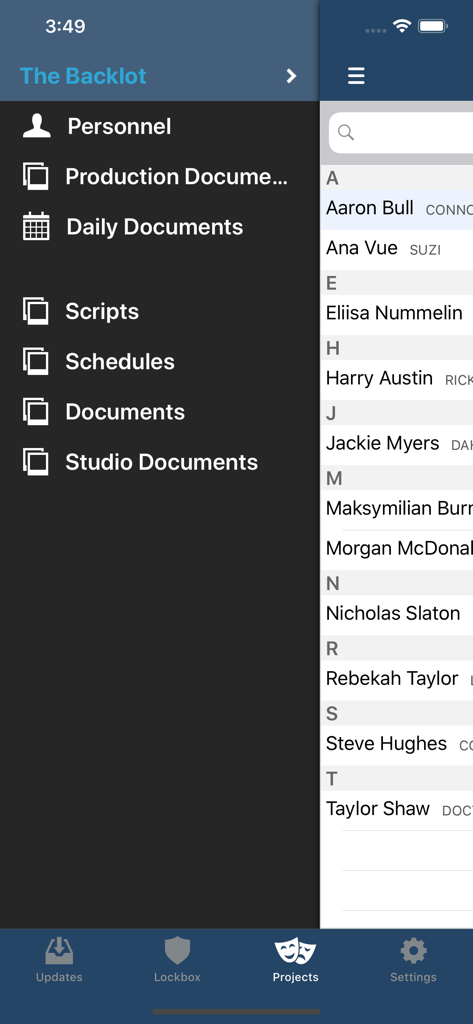Select the Maksymilian contact row
Screen dimensions: 473x1024
tap(397, 509)
